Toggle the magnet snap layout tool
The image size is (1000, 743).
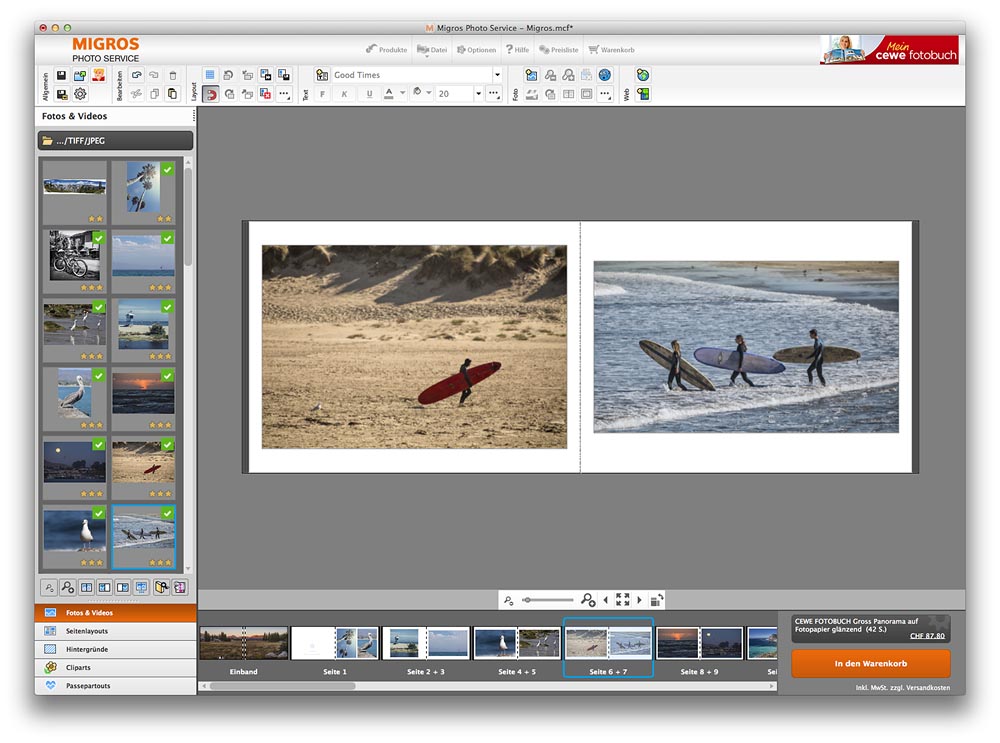click(210, 94)
